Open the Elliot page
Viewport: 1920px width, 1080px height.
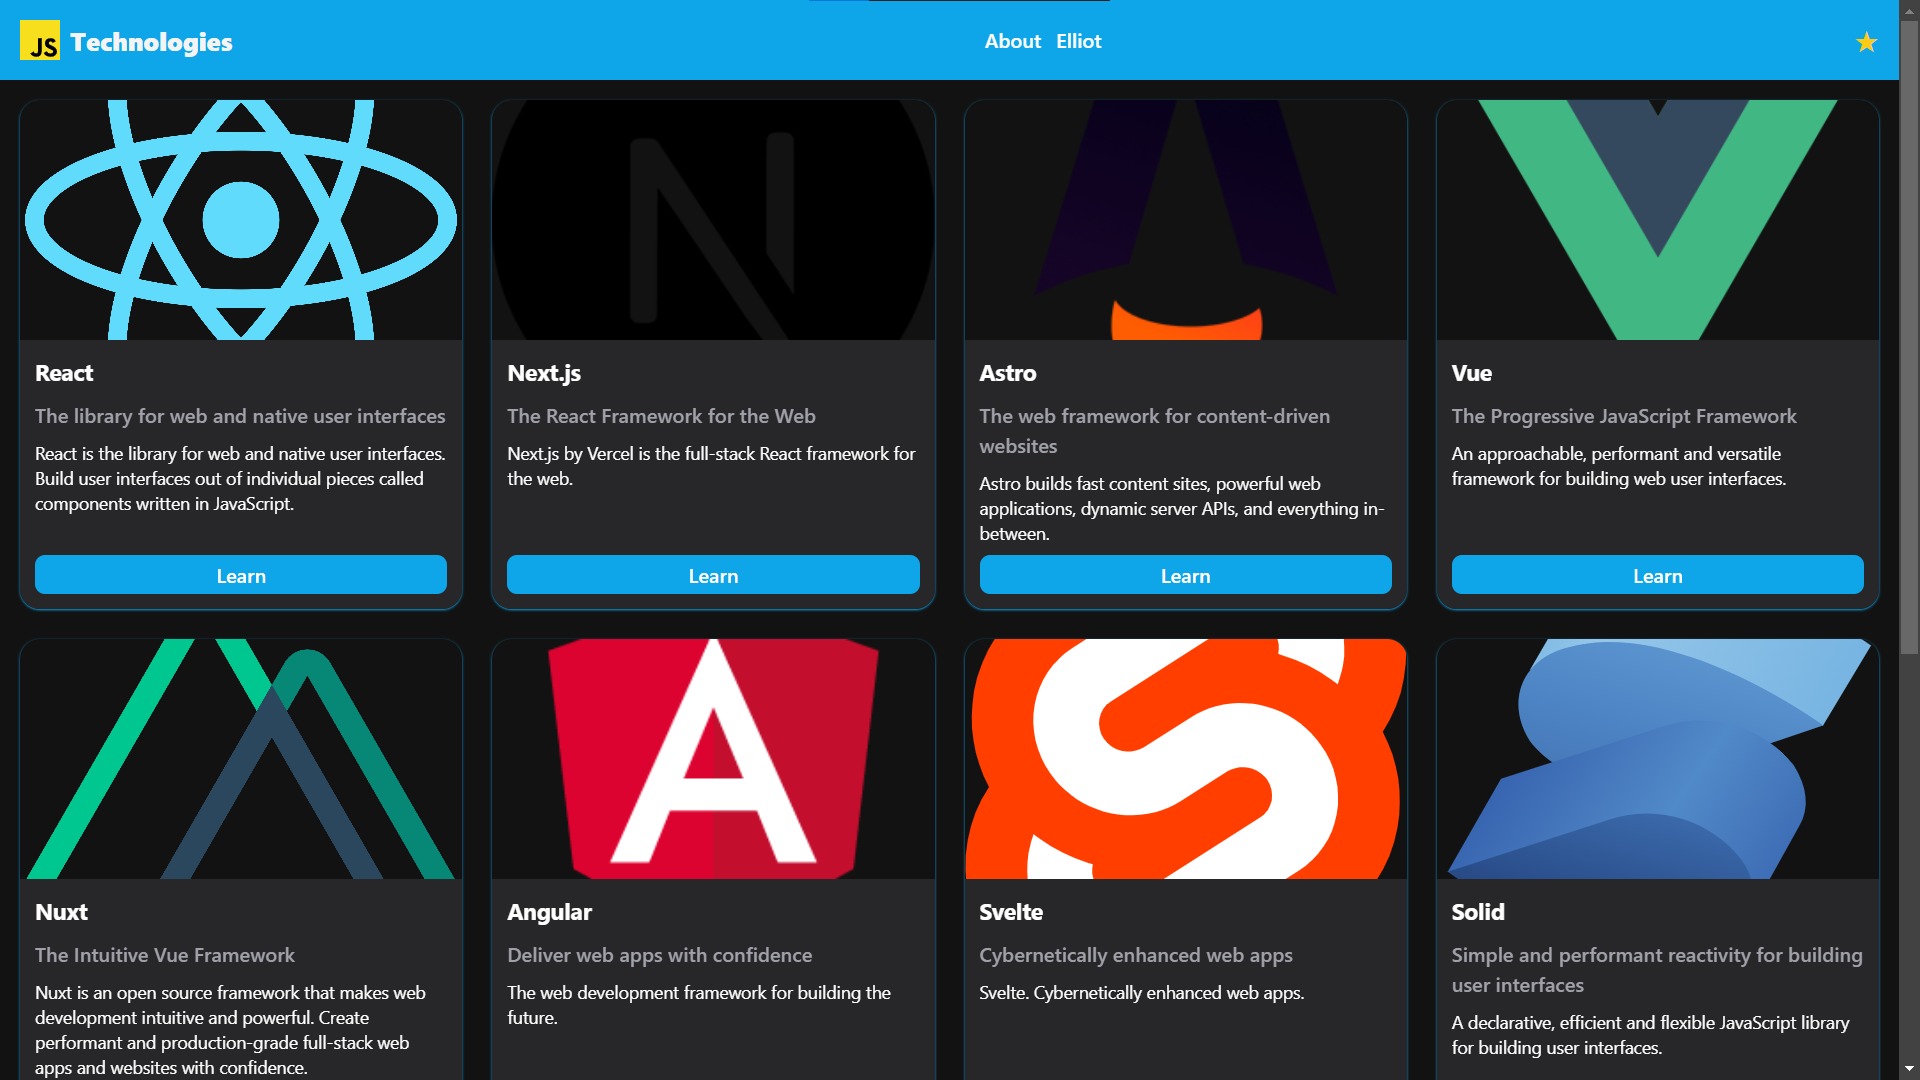coord(1078,41)
